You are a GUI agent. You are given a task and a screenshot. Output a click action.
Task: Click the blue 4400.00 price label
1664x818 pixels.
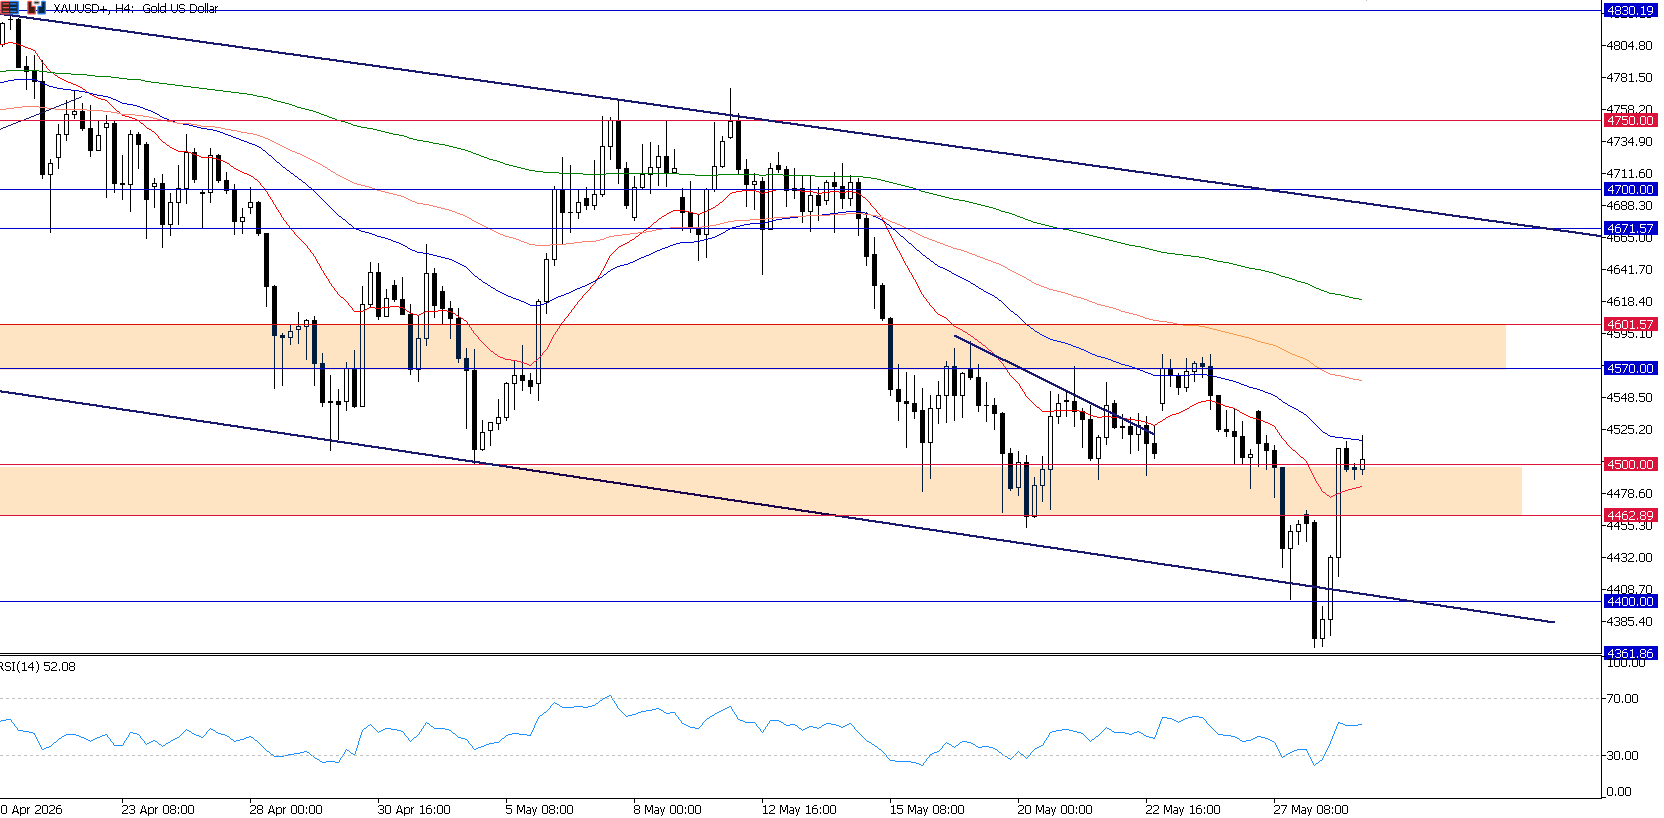1629,602
